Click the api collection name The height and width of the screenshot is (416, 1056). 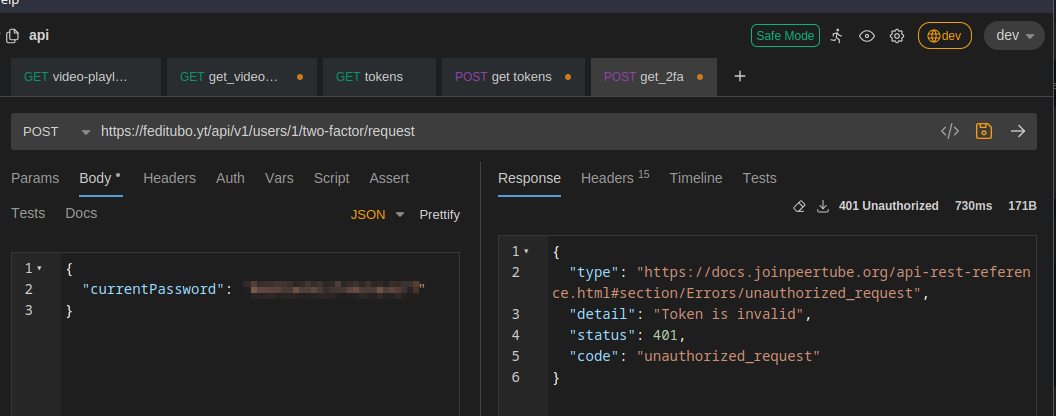(39, 36)
